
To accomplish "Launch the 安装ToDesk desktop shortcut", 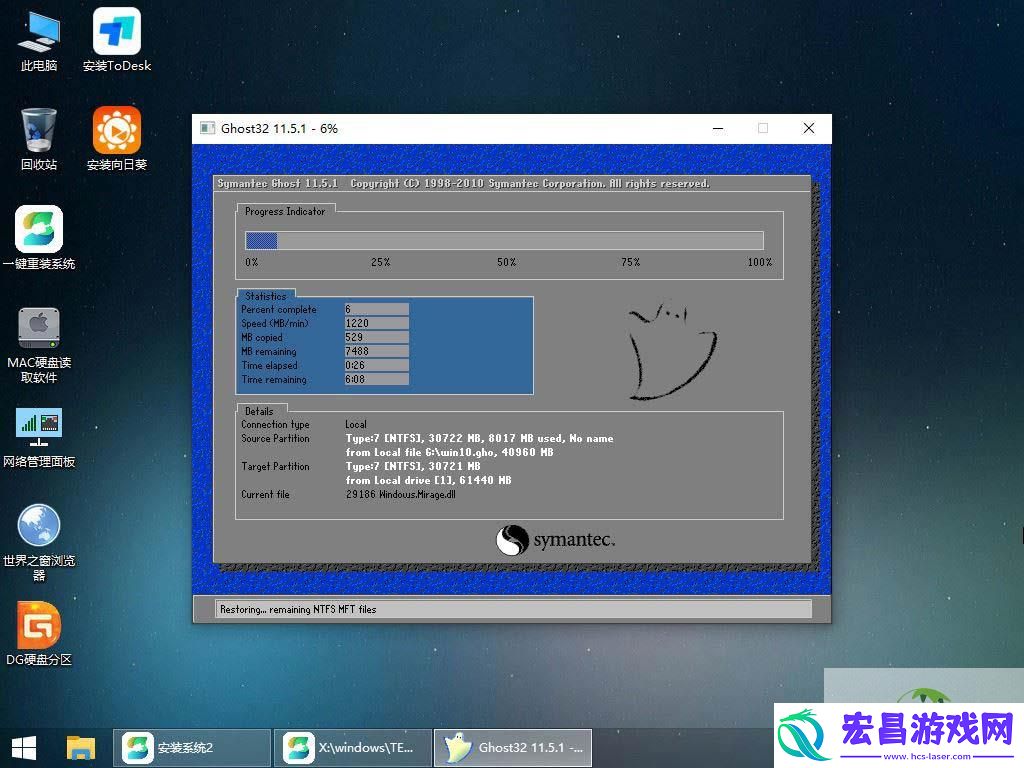I will tap(117, 40).
